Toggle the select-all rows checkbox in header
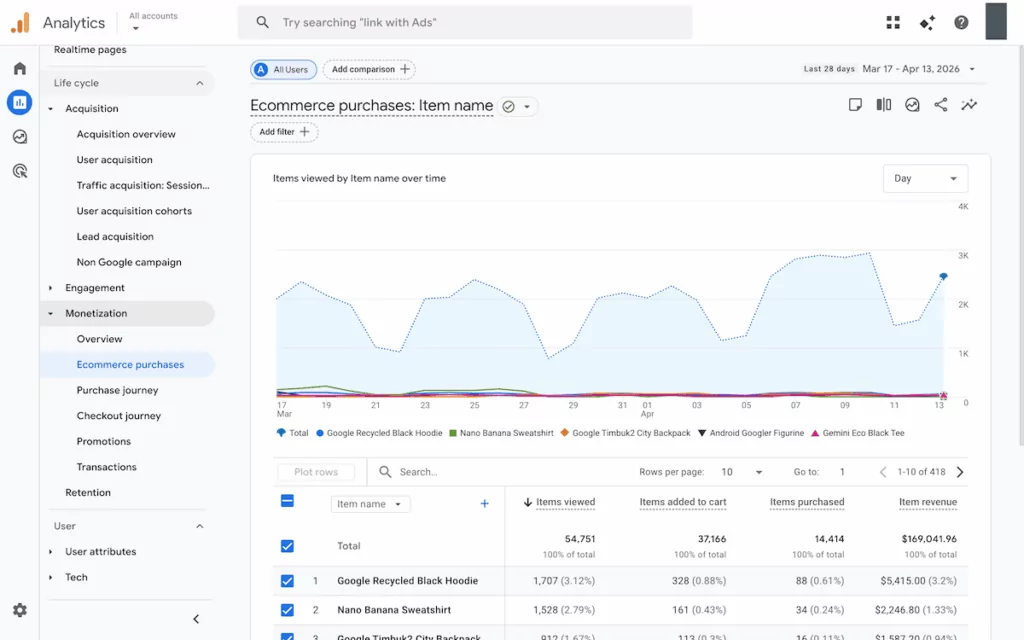The image size is (1024, 640). tap(287, 501)
